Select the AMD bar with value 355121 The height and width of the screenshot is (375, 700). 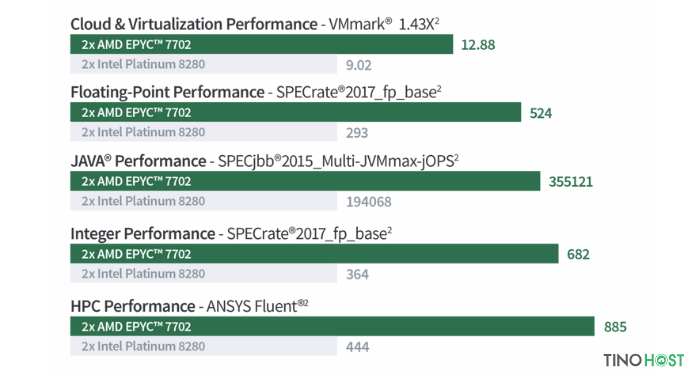305,181
